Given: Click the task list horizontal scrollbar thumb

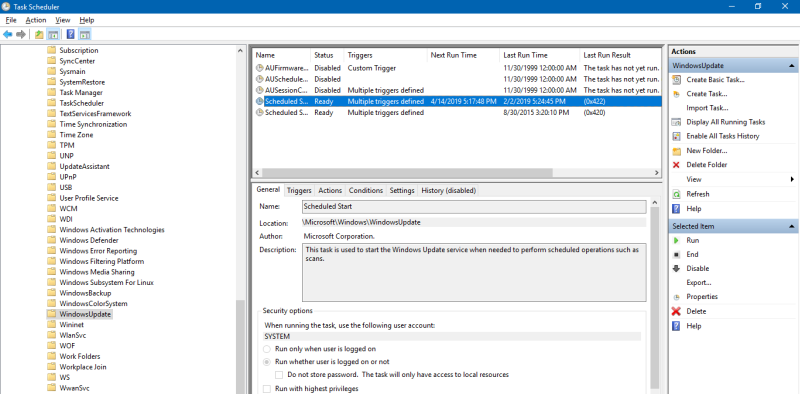Looking at the screenshot, I should point(408,173).
